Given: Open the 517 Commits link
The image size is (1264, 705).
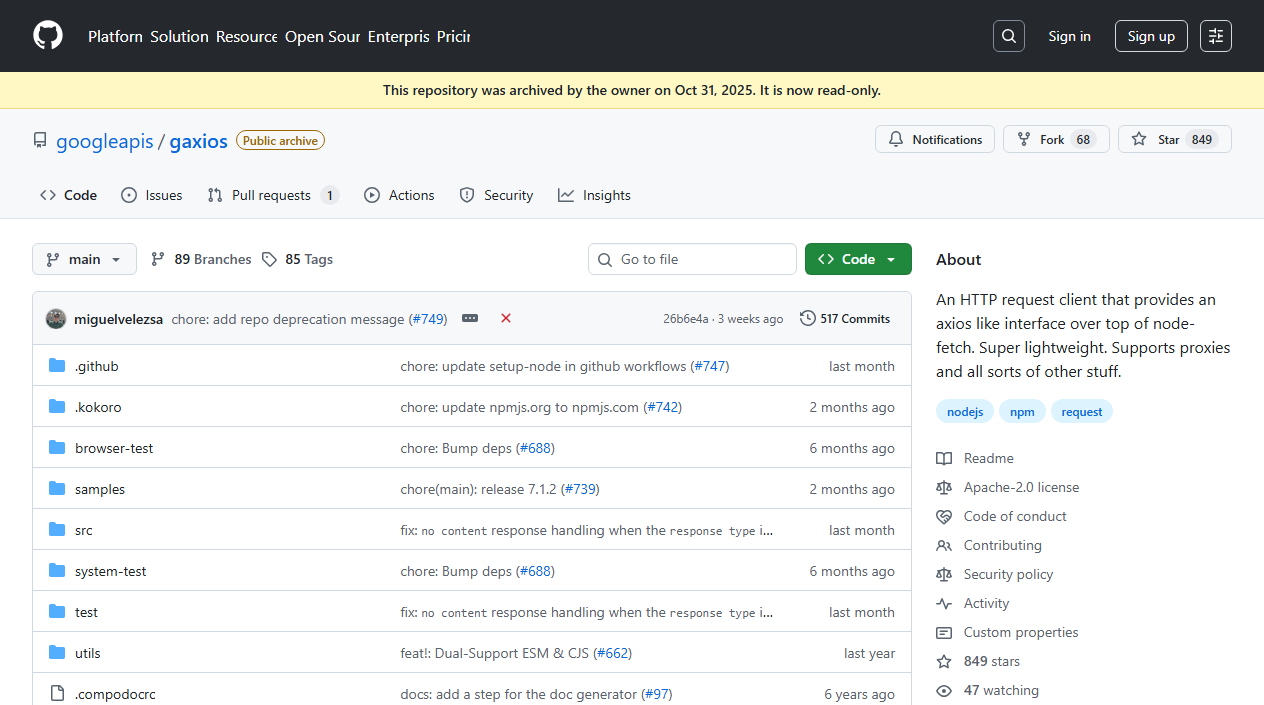Looking at the screenshot, I should (845, 318).
